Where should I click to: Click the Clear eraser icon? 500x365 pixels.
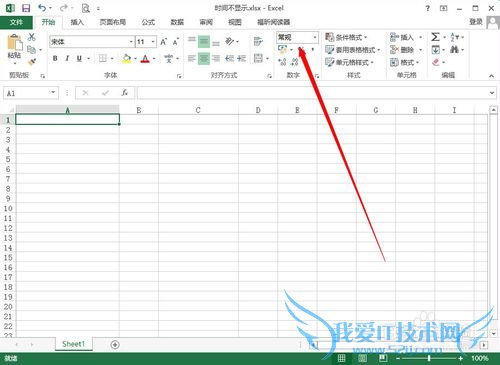click(436, 62)
